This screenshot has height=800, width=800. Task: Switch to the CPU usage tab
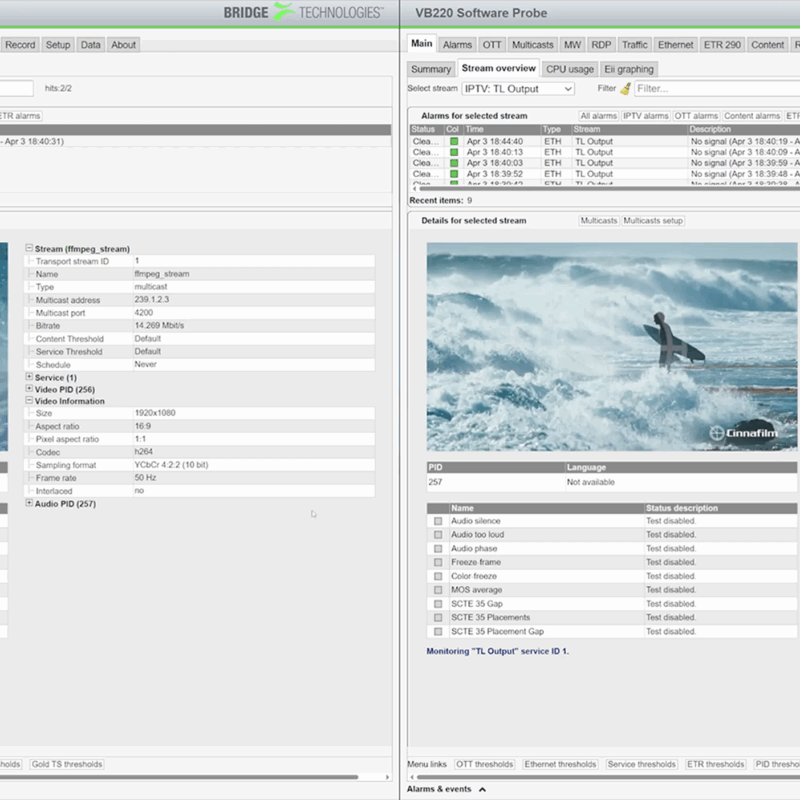pyautogui.click(x=569, y=69)
